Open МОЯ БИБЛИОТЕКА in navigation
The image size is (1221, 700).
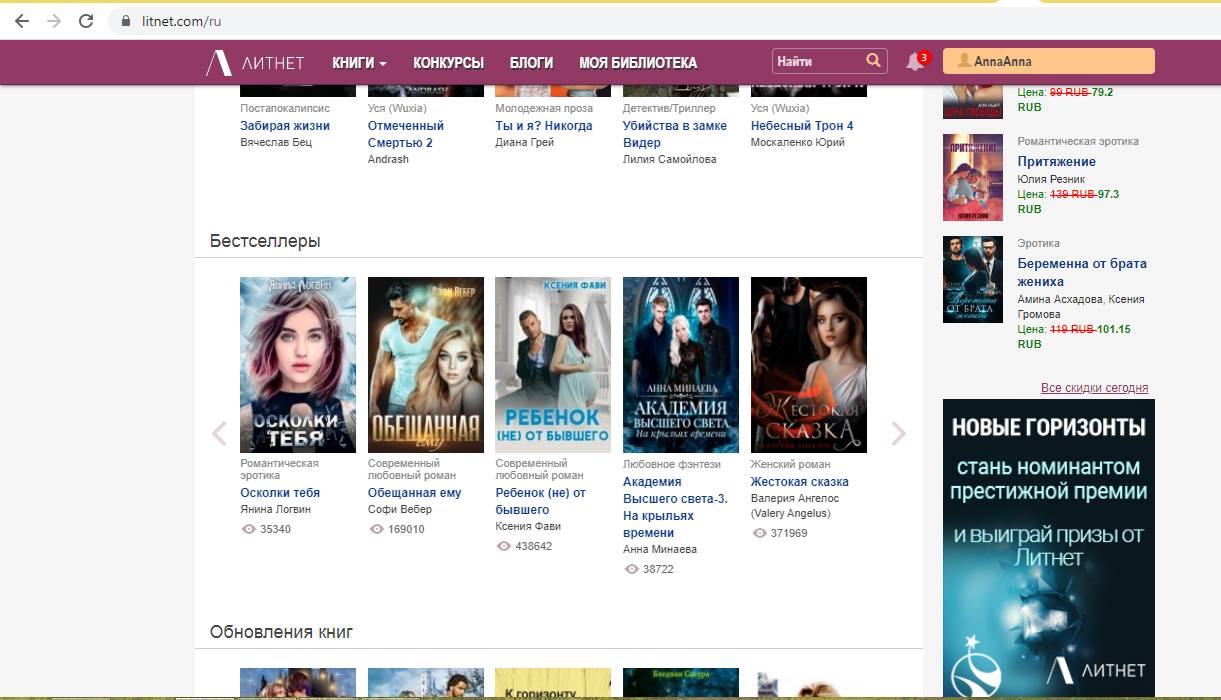[637, 62]
